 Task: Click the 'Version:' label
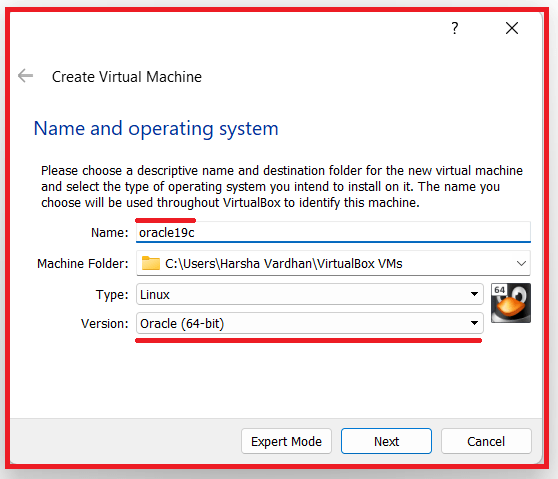[x=105, y=324]
